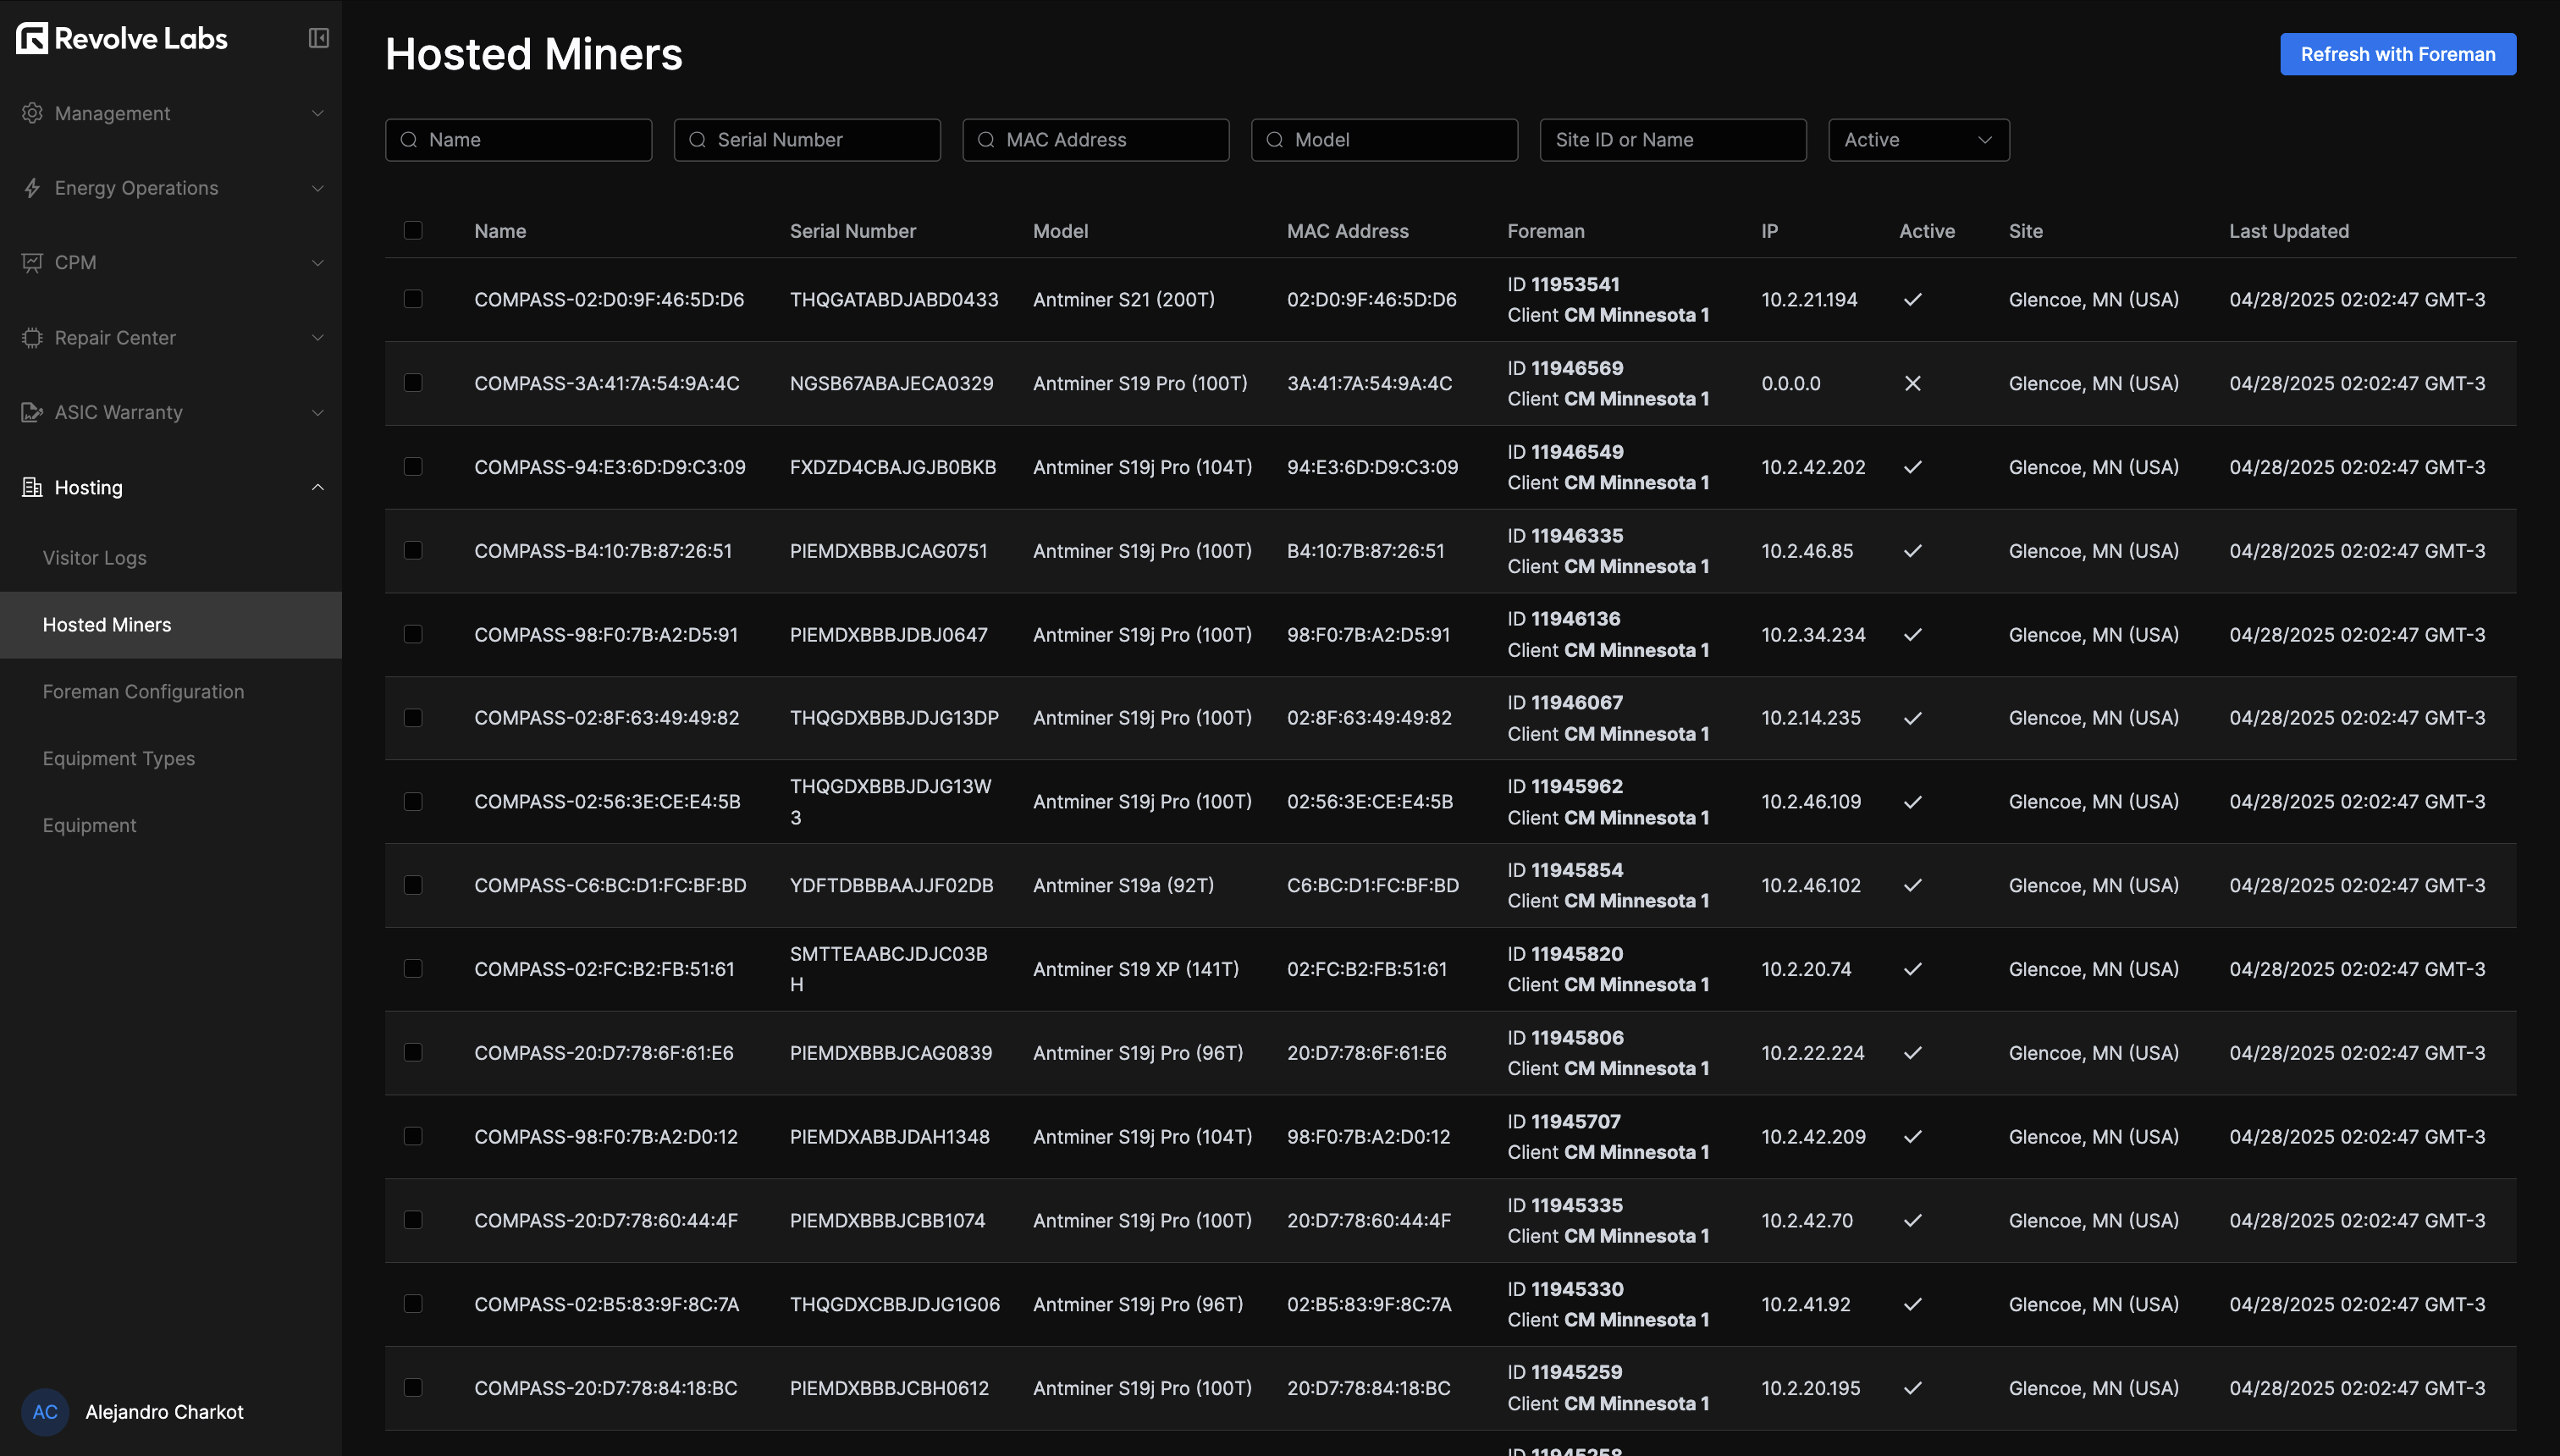Check the row for COMPASS-02:D0:9F:46:5D:D6
This screenshot has height=1456, width=2560.
coord(414,299)
